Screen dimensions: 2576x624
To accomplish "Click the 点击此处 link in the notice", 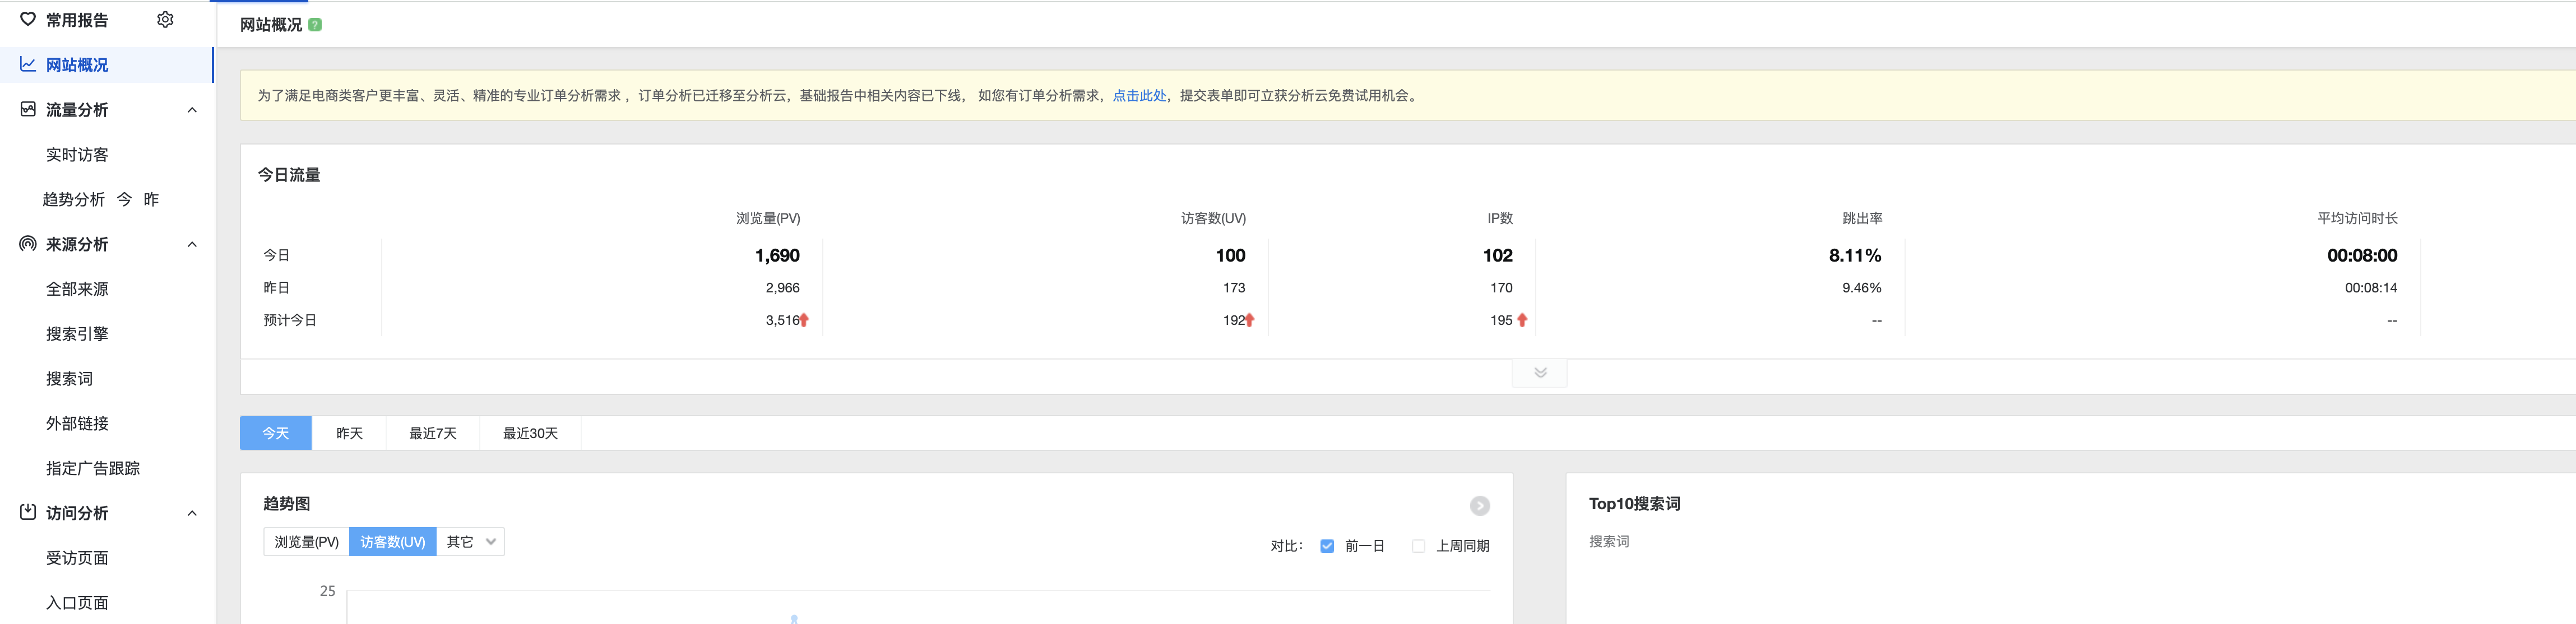I will pos(1139,96).
